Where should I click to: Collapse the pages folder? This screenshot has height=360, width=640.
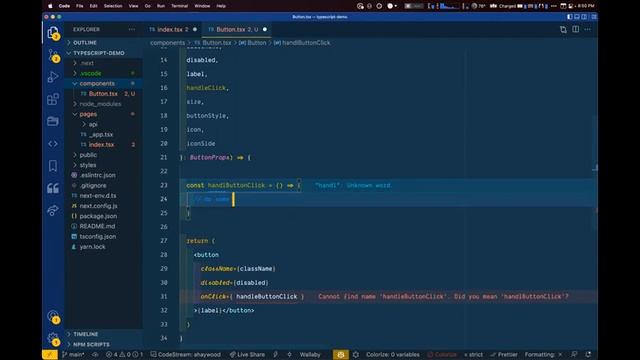click(x=88, y=114)
